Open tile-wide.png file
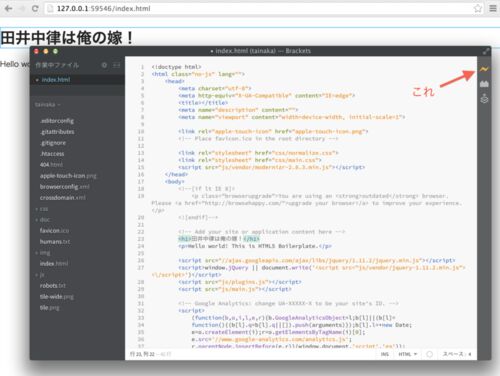The width and height of the screenshot is (500, 376). [57, 297]
